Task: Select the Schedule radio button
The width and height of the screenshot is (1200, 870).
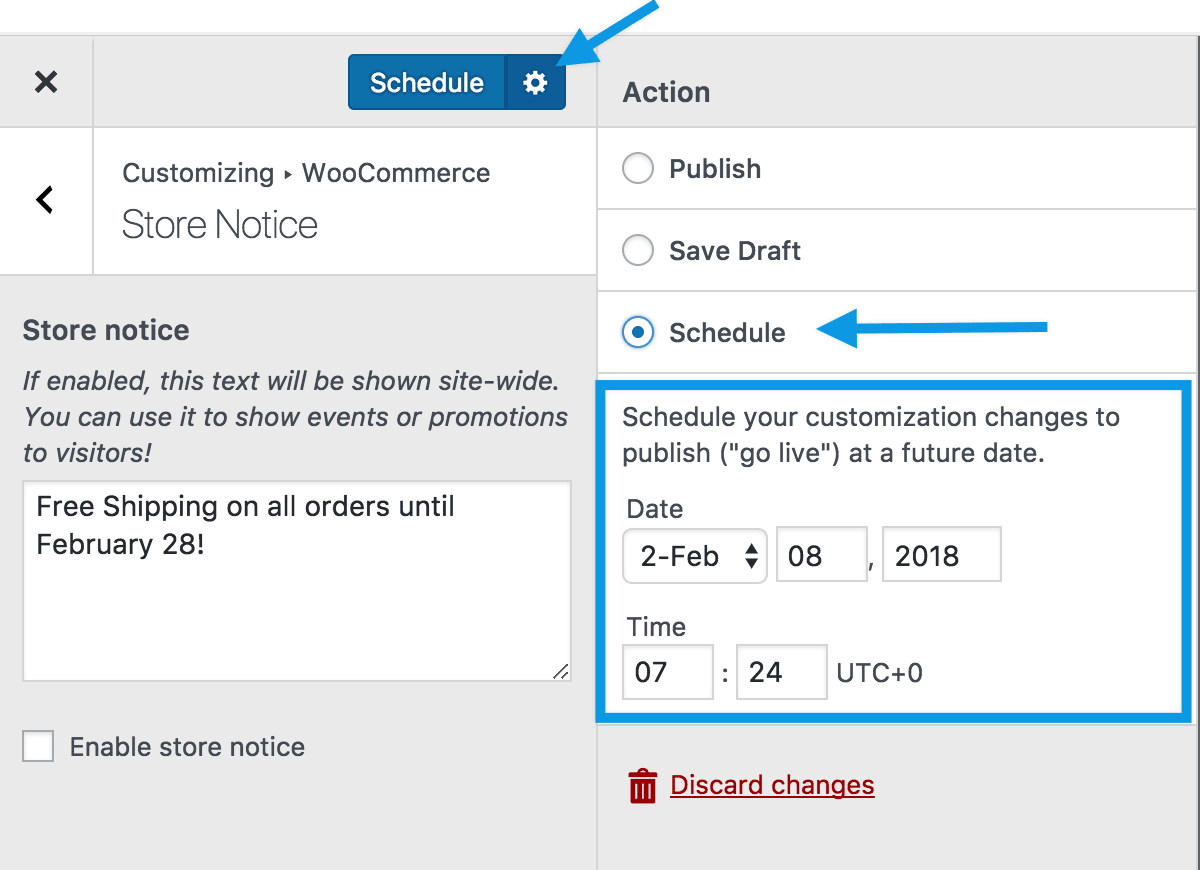Action: point(637,332)
